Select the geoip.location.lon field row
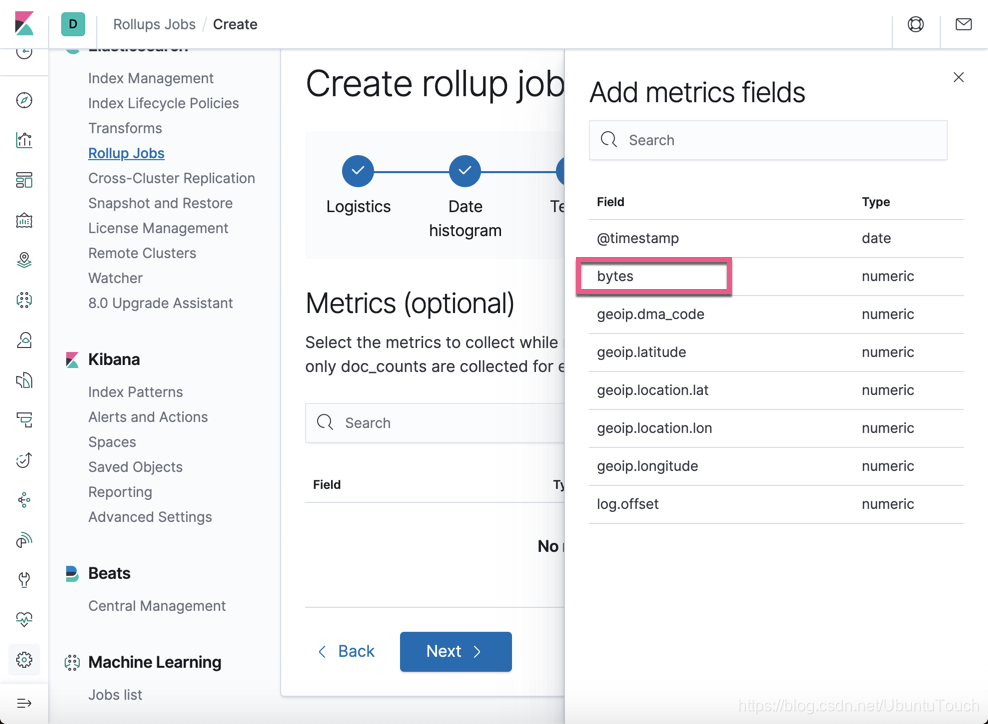The image size is (988, 724). [776, 428]
